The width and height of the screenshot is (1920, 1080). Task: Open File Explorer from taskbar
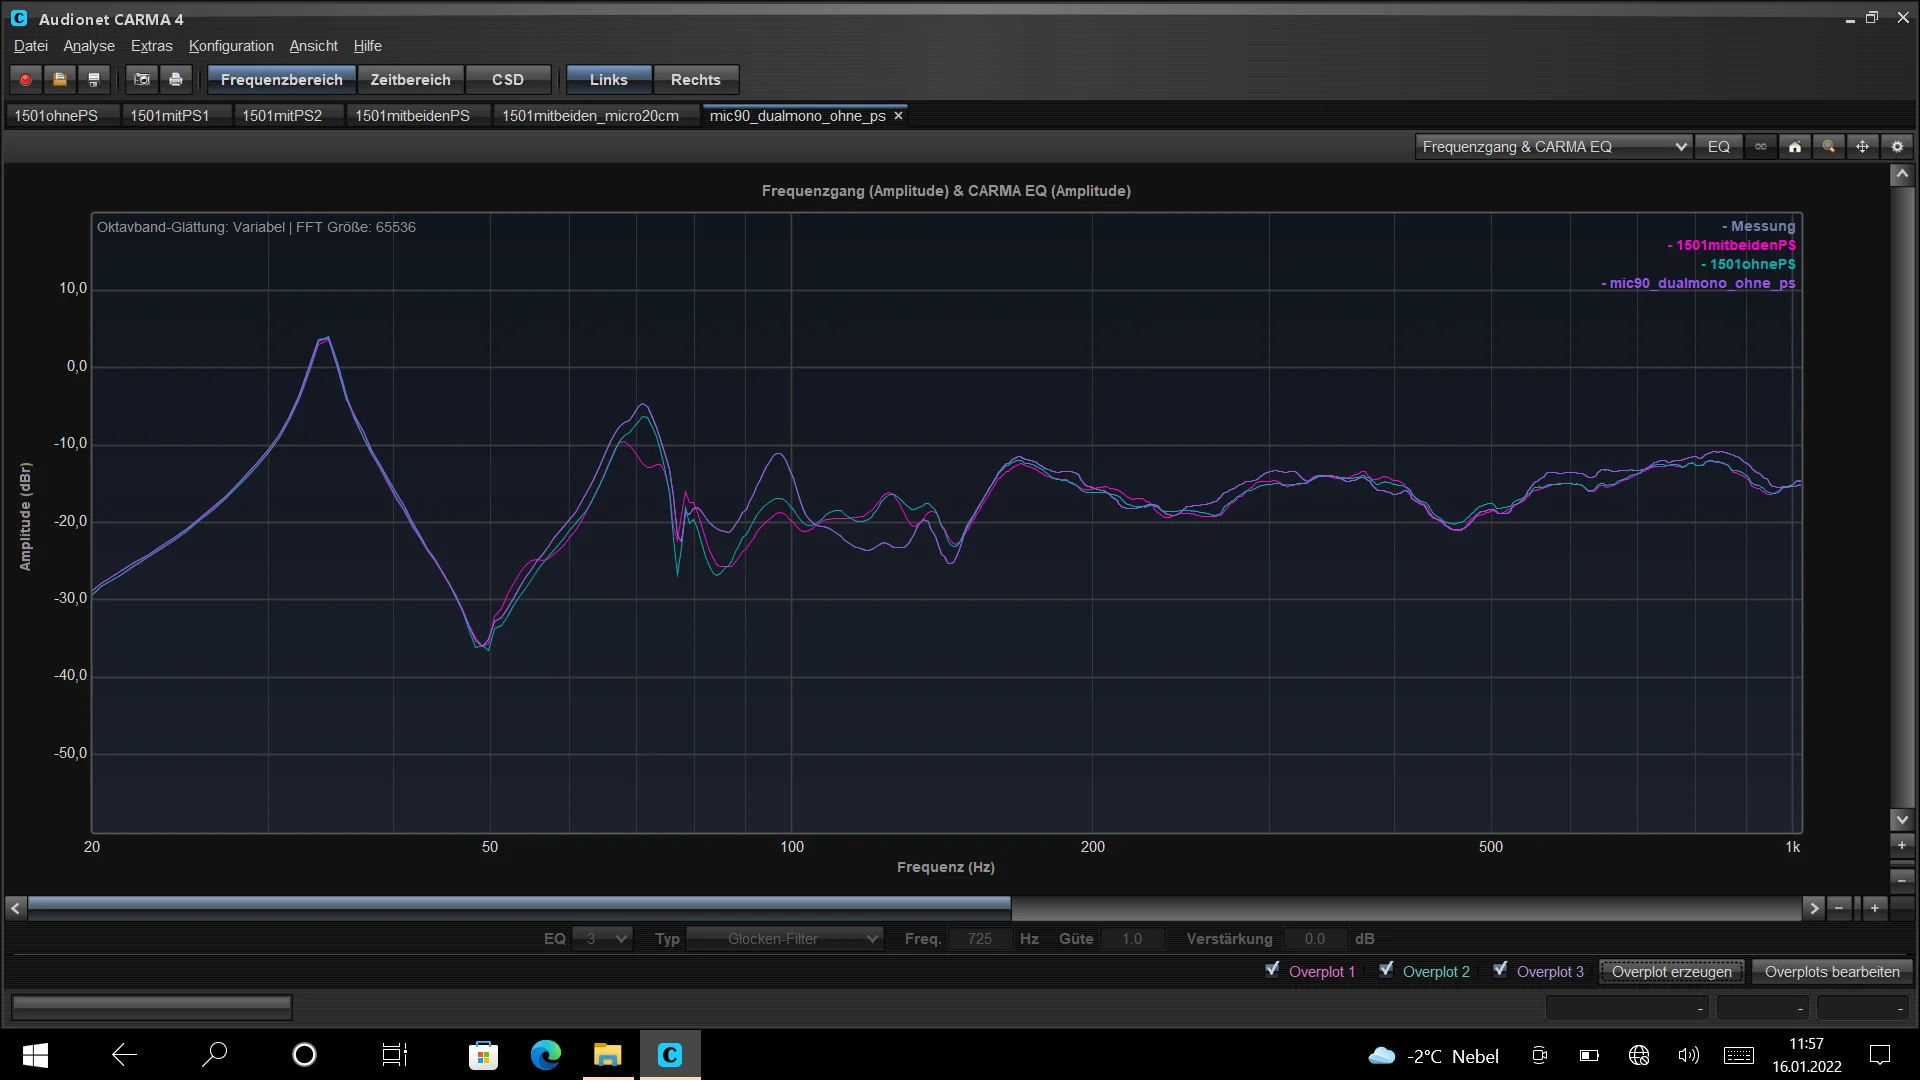click(608, 1055)
